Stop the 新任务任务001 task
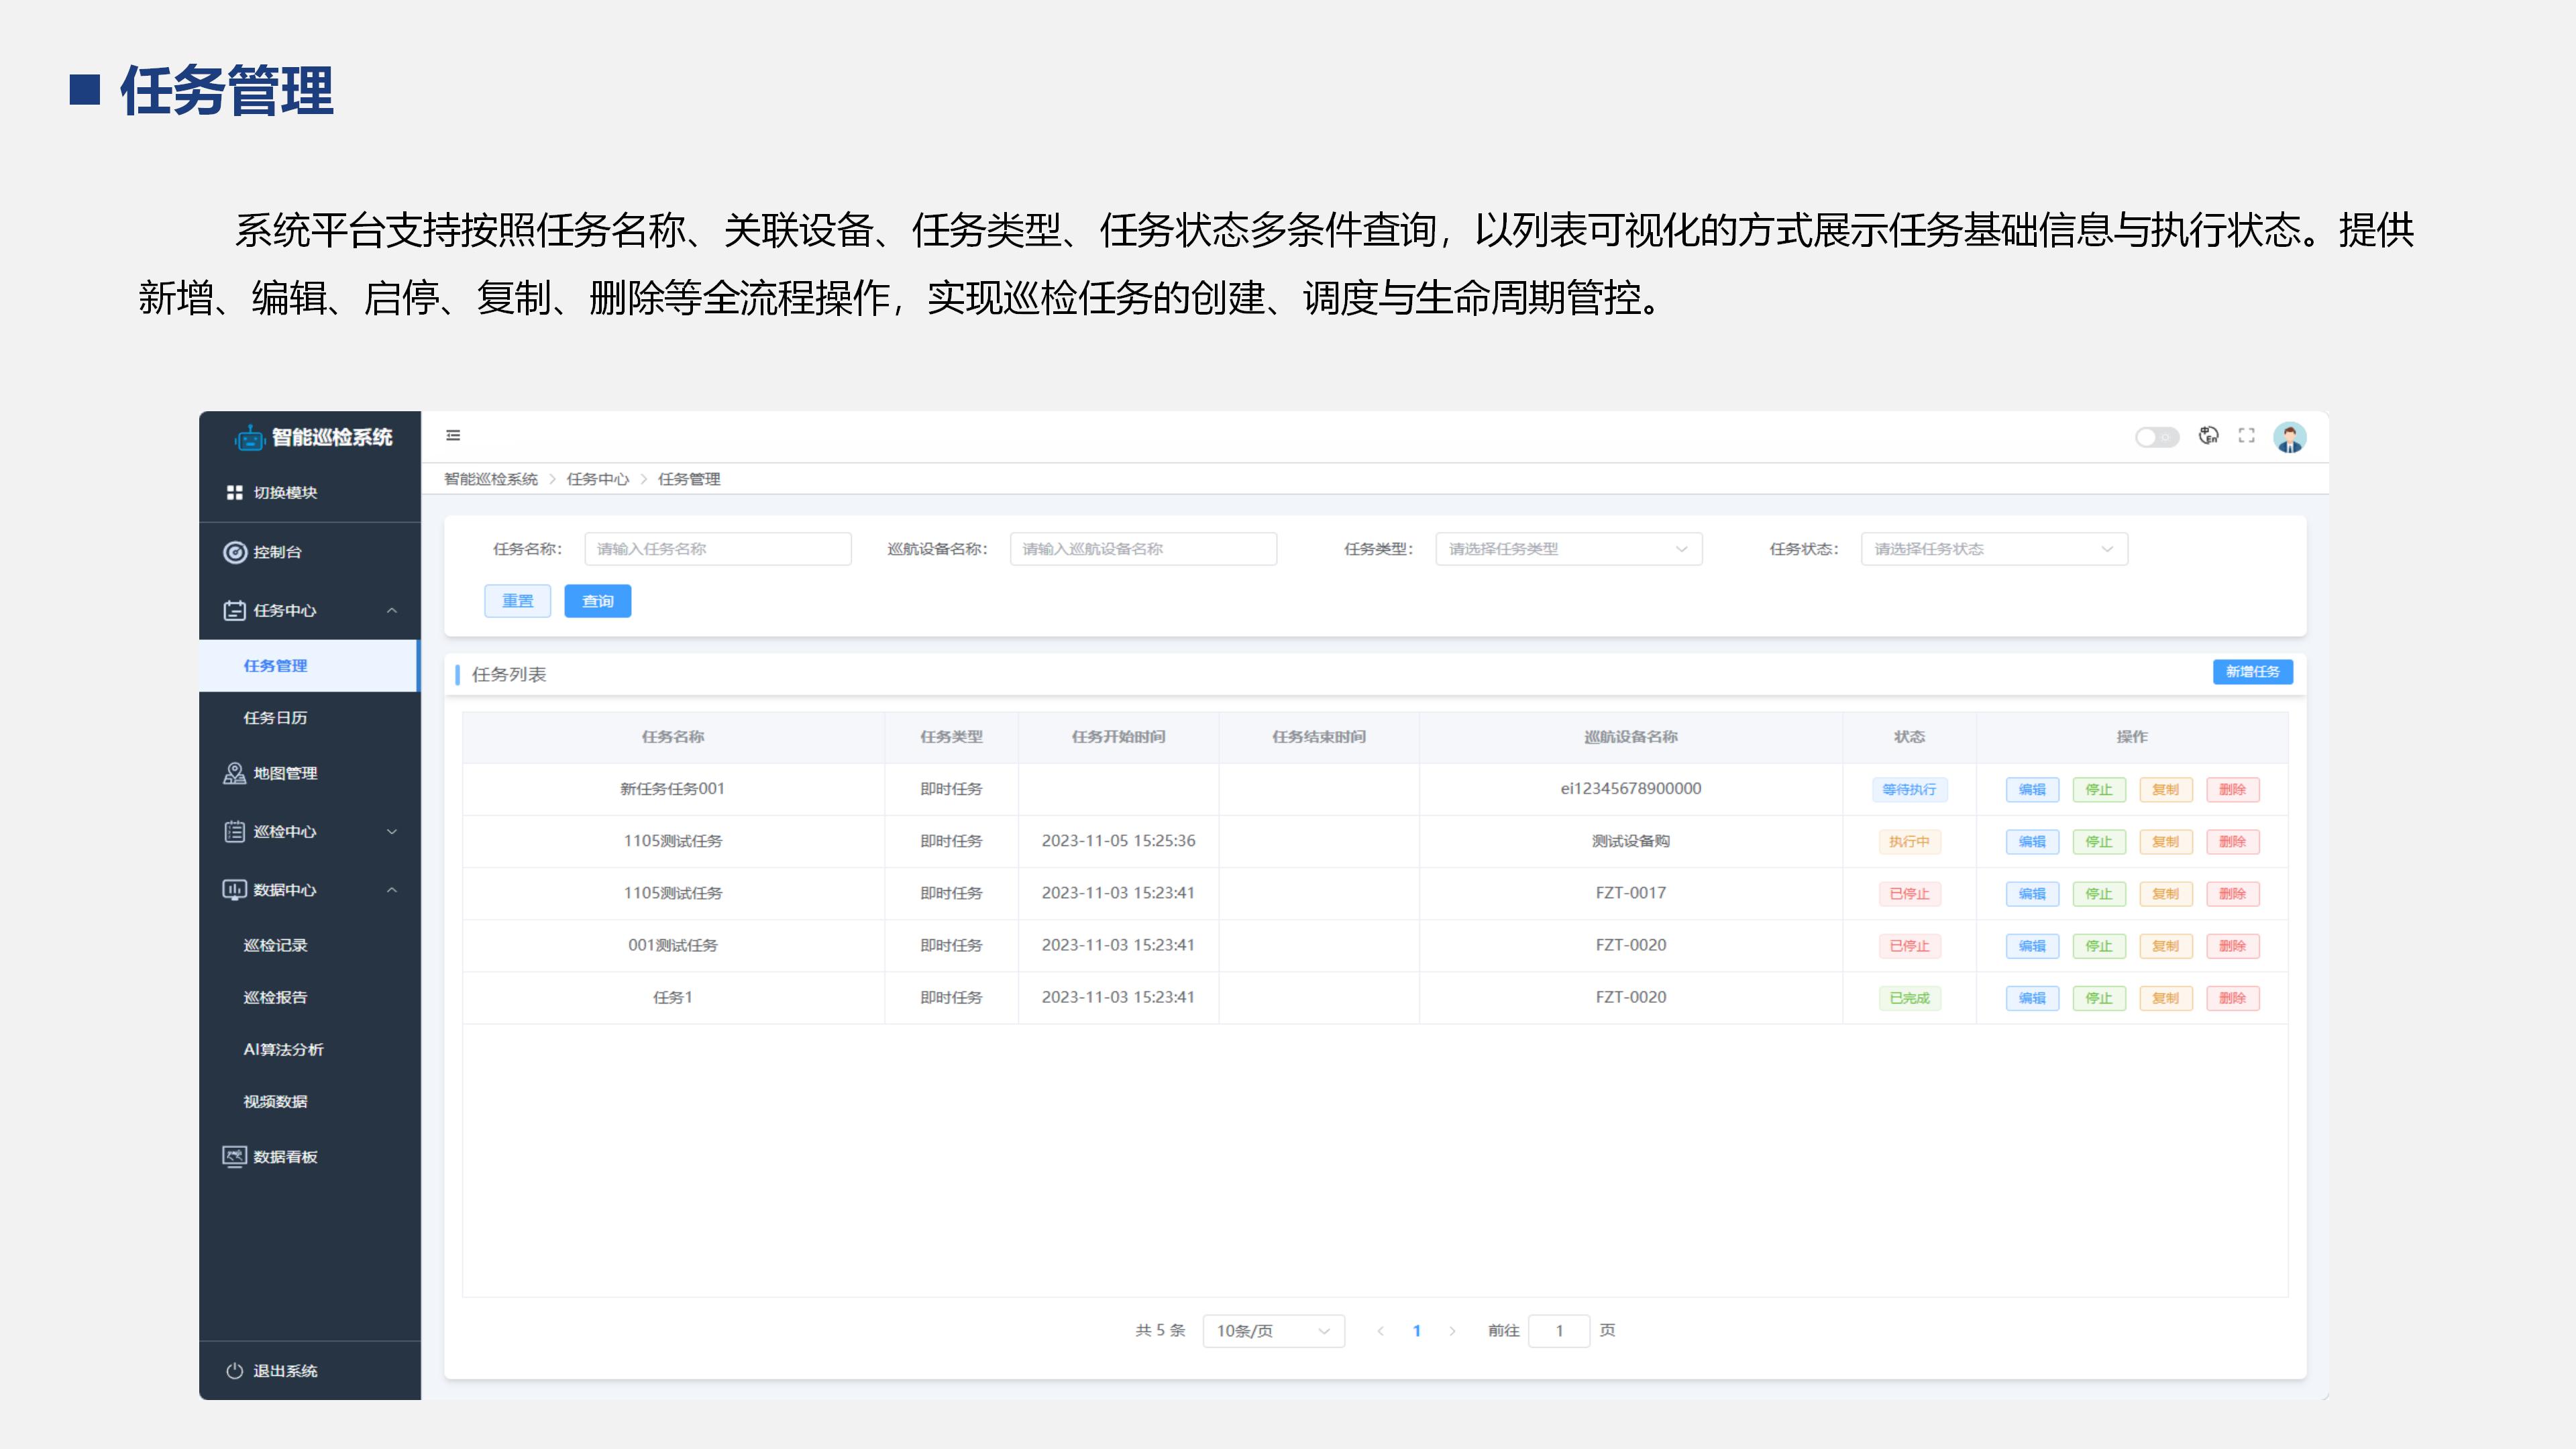2576x1449 pixels. (x=2099, y=790)
